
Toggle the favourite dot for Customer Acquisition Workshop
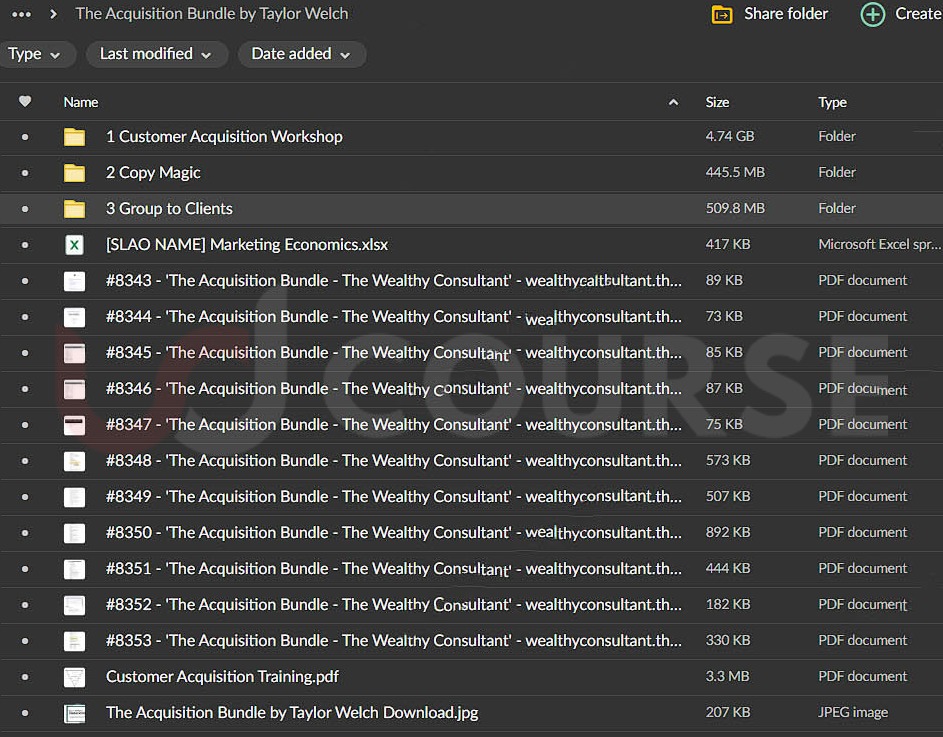click(25, 137)
